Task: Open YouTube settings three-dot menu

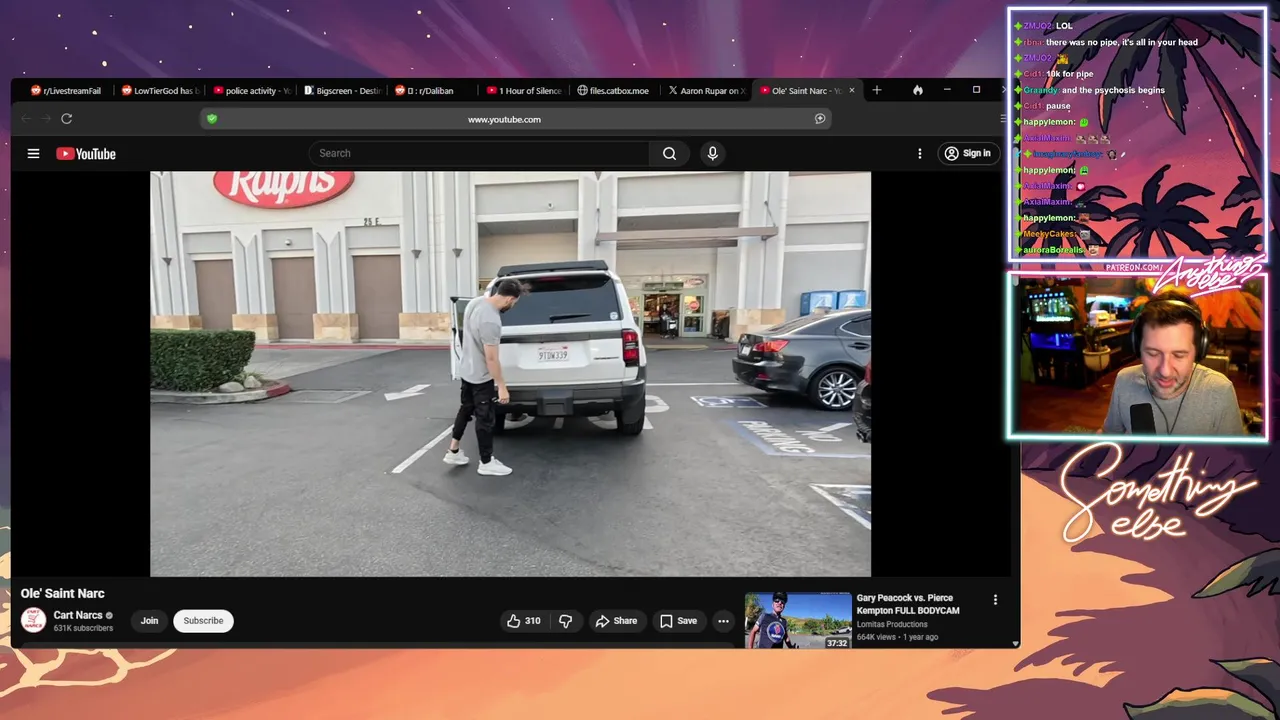Action: click(920, 153)
